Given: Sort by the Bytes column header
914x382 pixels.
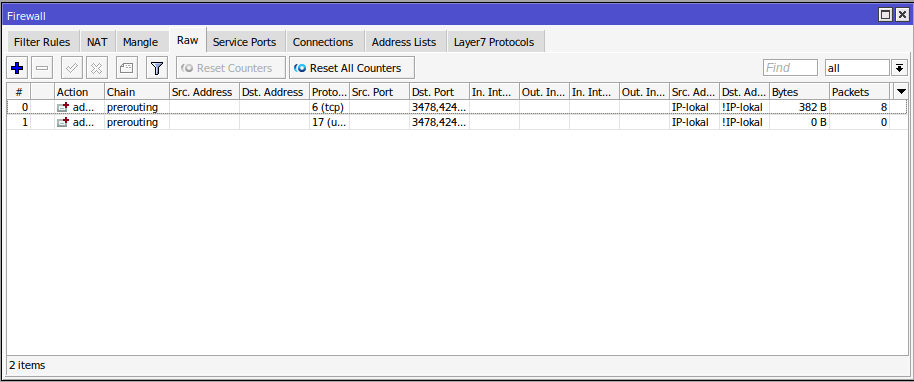Looking at the screenshot, I should click(799, 92).
